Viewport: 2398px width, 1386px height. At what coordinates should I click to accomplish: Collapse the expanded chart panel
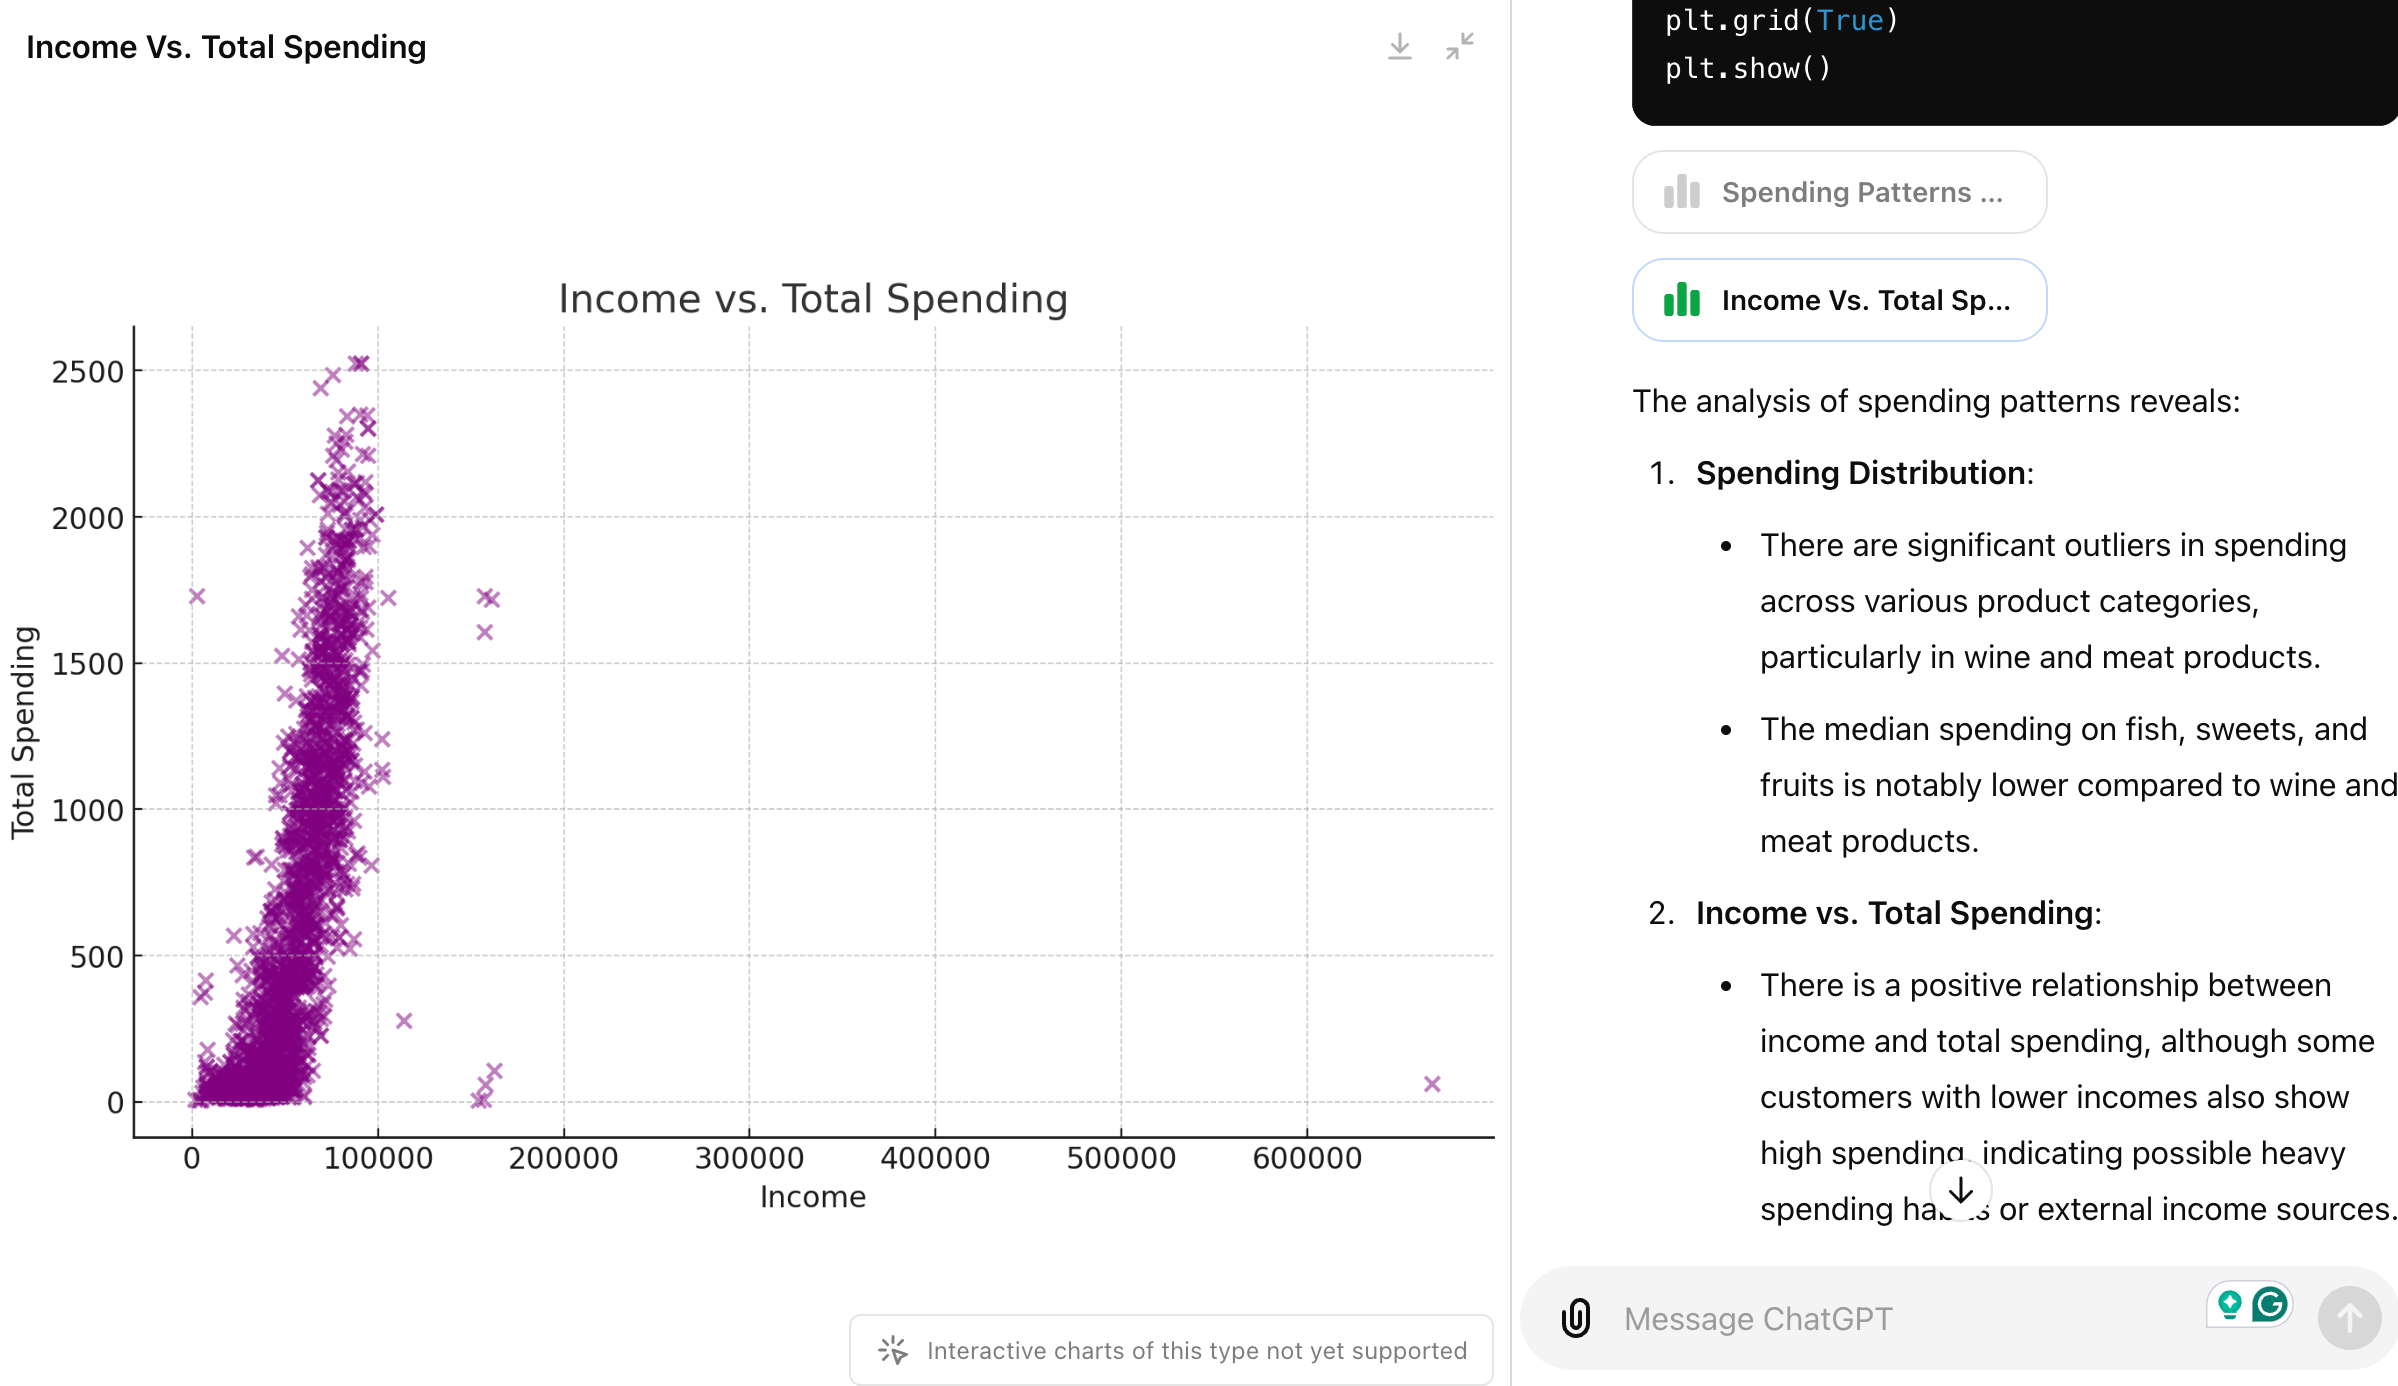(1459, 47)
